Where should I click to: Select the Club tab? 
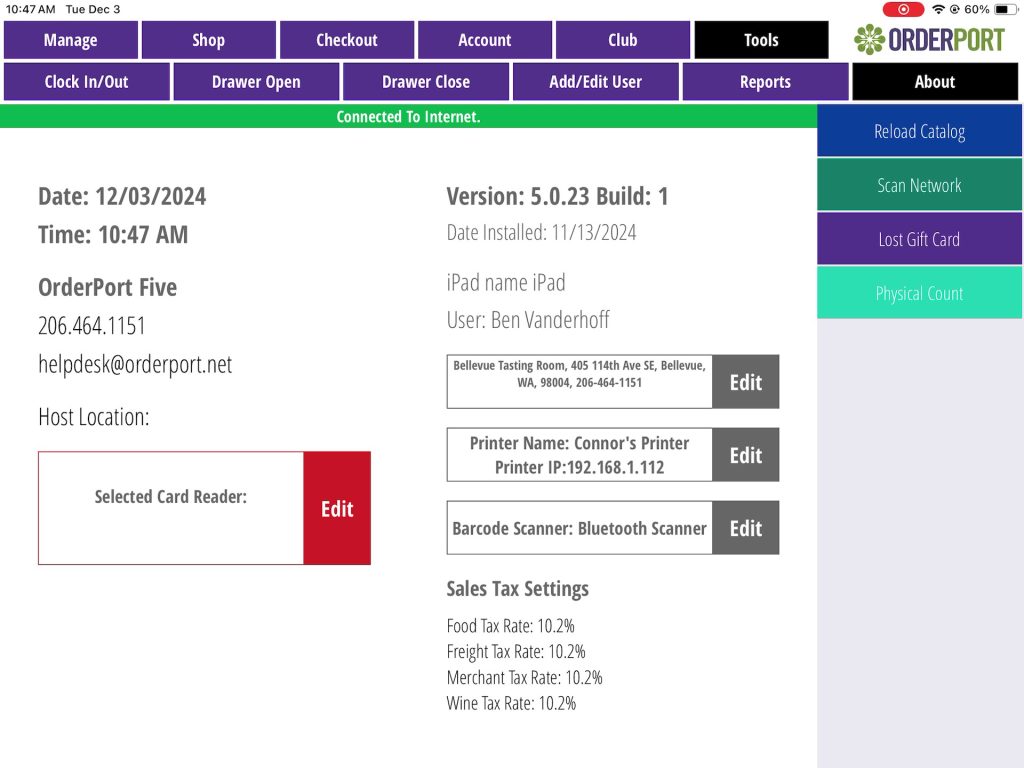coord(622,40)
